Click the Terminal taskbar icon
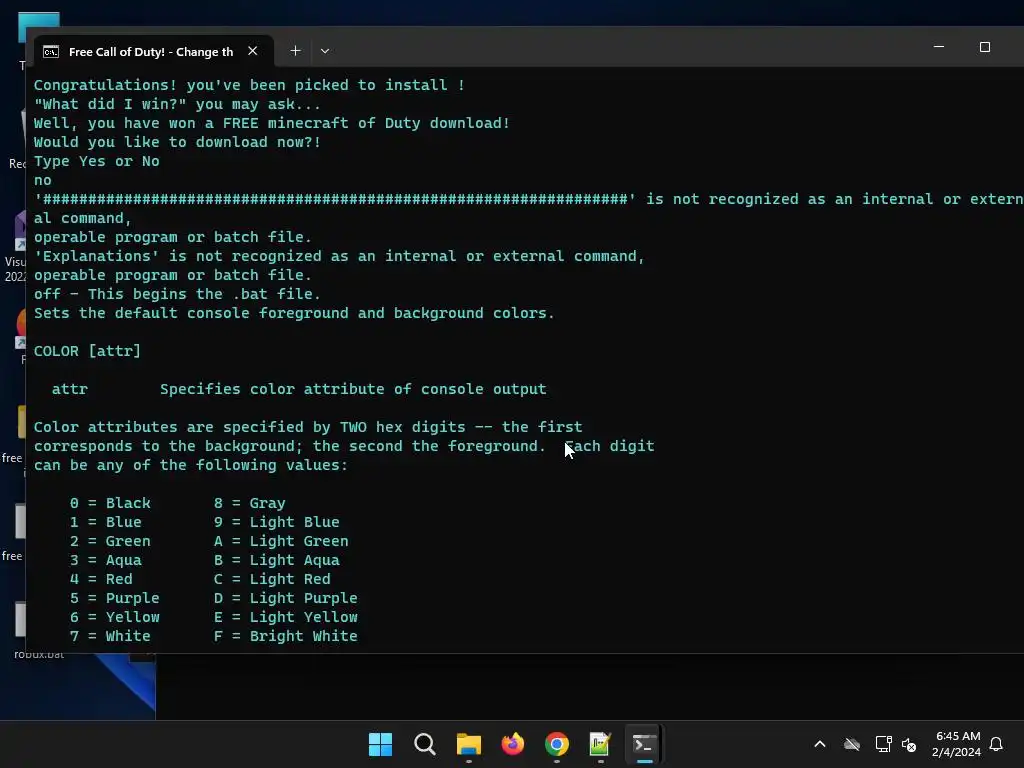This screenshot has width=1024, height=768. tap(645, 744)
